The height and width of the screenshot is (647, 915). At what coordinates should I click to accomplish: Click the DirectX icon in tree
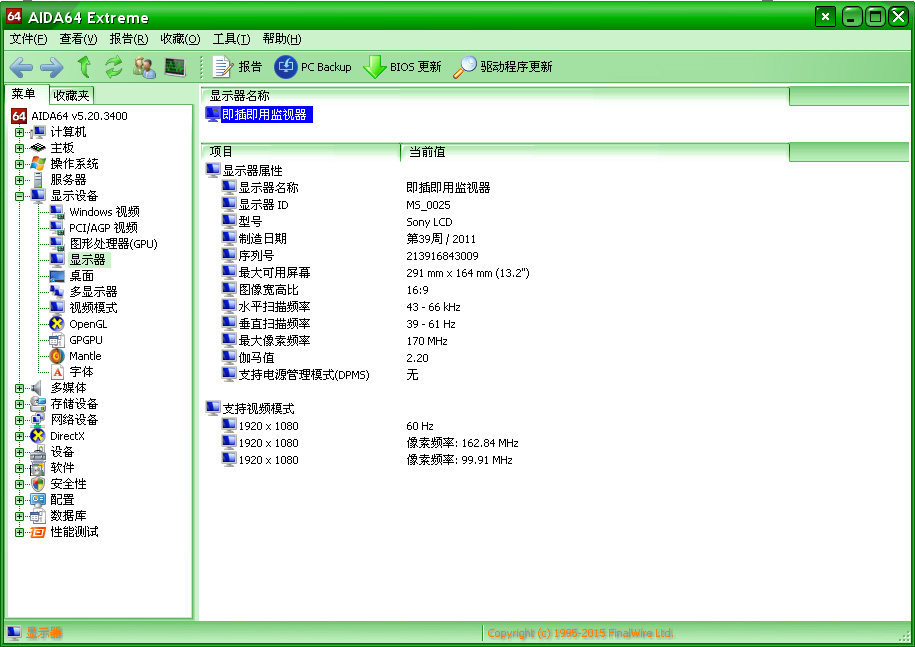(37, 436)
